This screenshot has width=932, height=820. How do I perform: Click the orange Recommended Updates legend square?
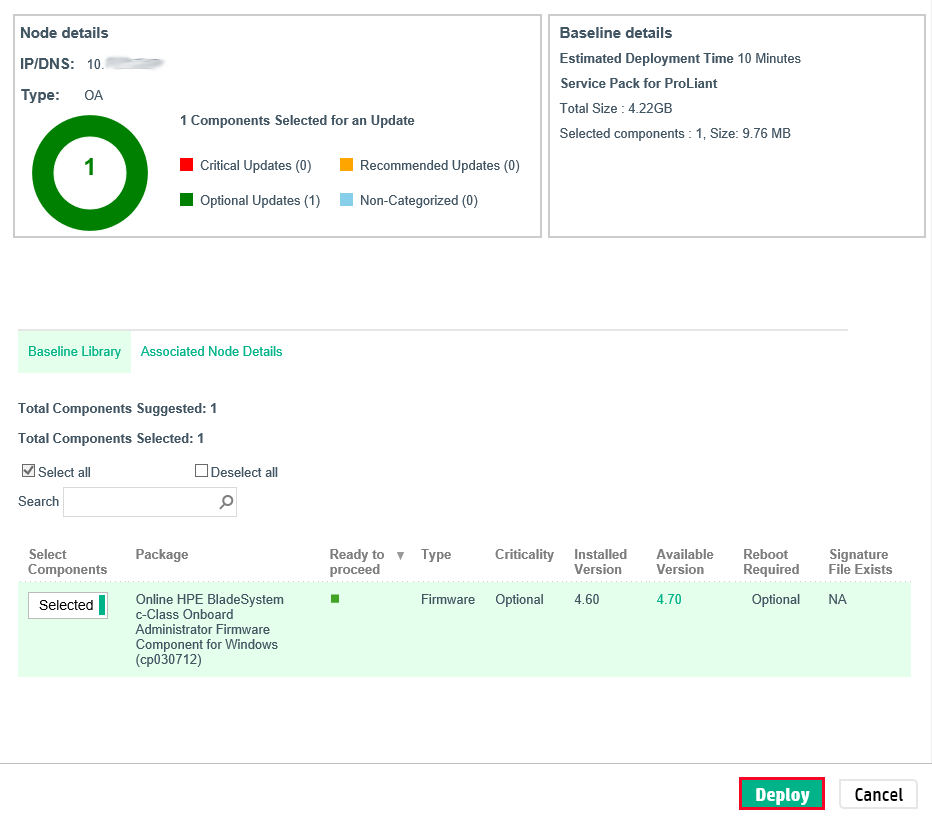[347, 164]
